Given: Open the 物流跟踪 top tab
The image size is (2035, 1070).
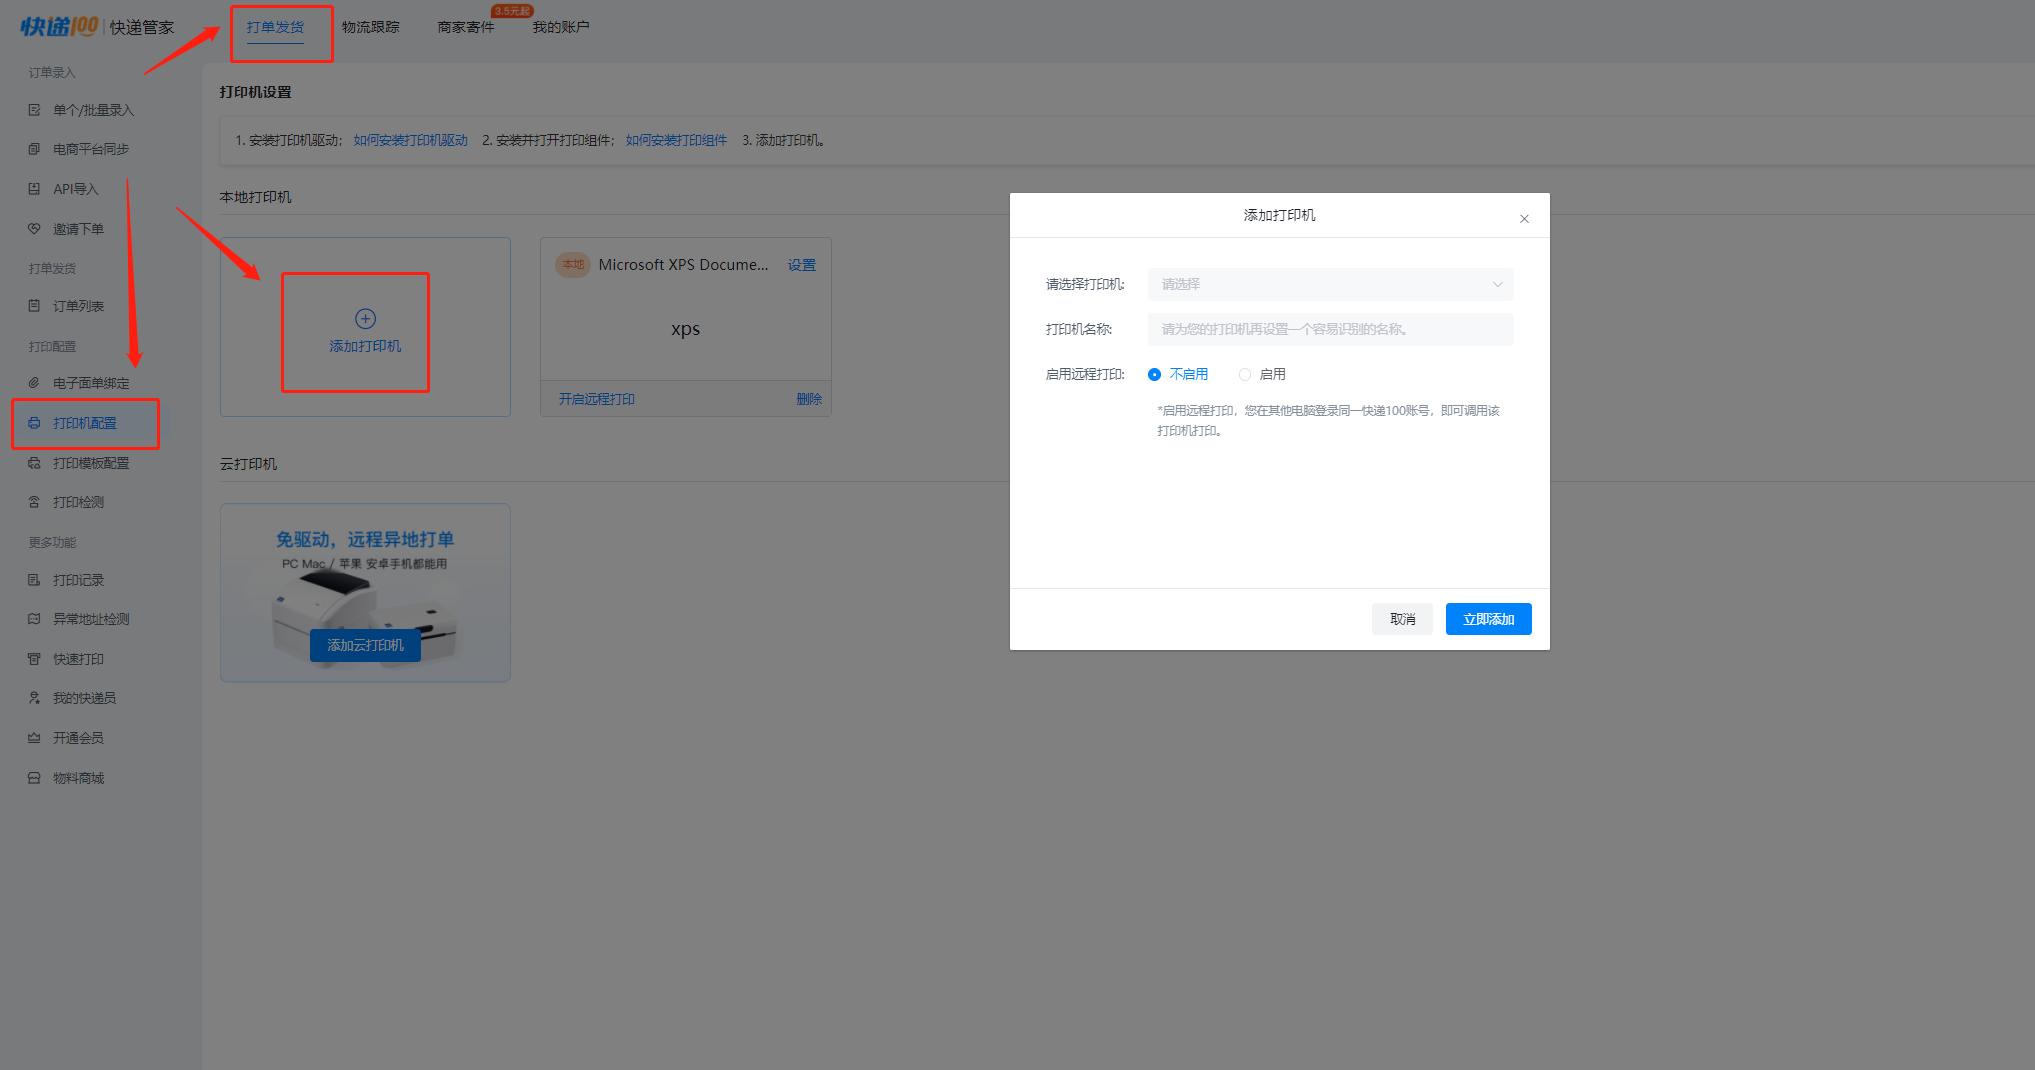Looking at the screenshot, I should 370,27.
